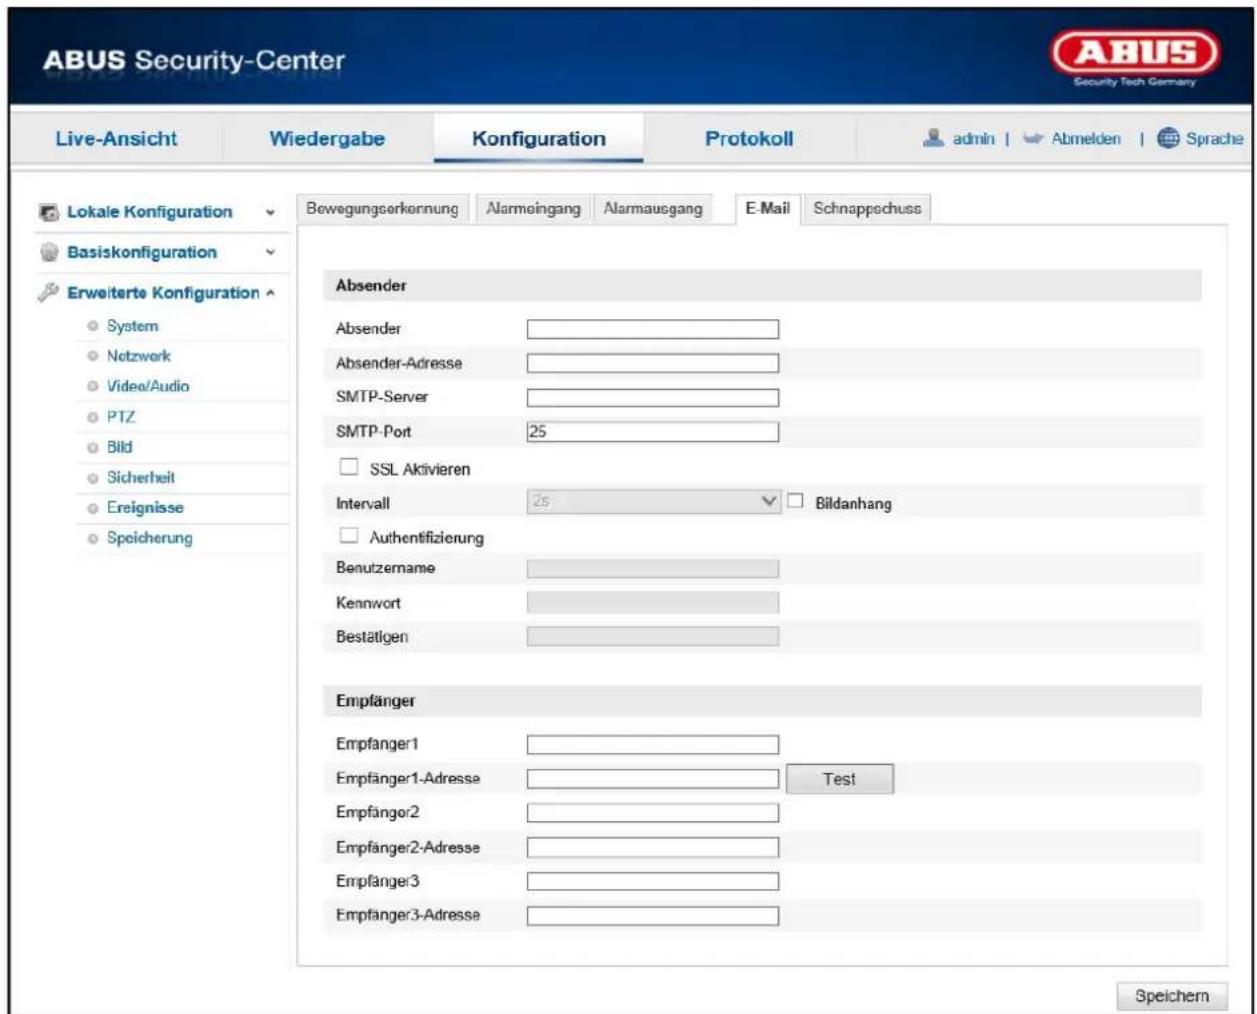Click the SMTP-Port field showing 25
The width and height of the screenshot is (1257, 1014).
(x=653, y=432)
